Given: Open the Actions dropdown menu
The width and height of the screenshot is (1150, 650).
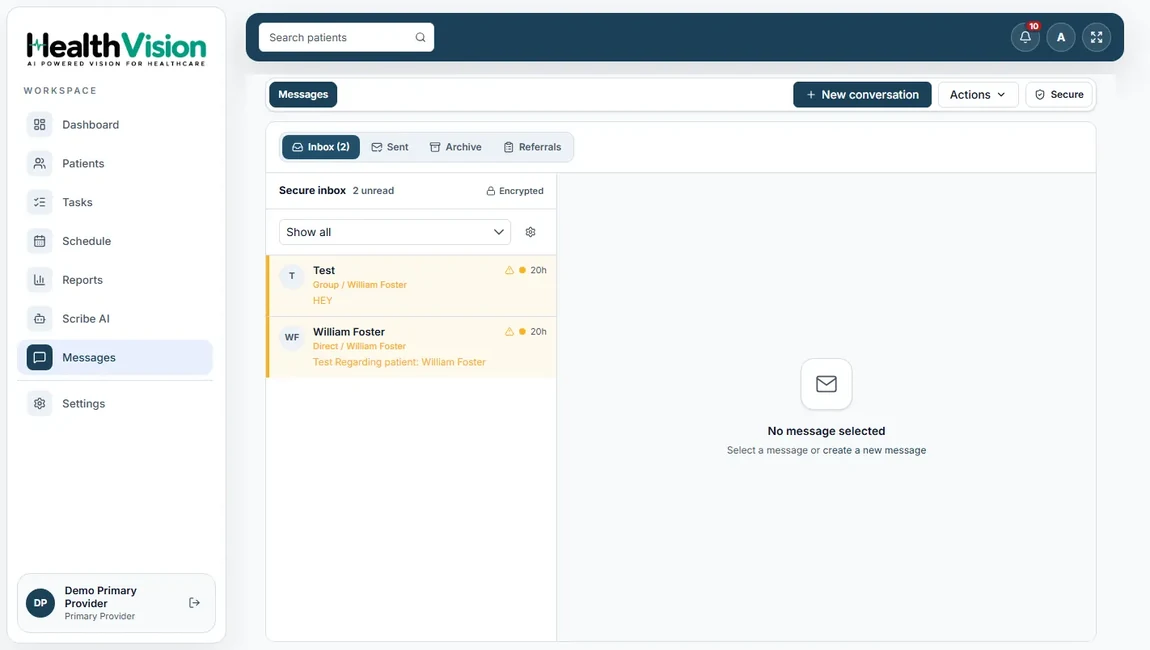Looking at the screenshot, I should pyautogui.click(x=978, y=95).
